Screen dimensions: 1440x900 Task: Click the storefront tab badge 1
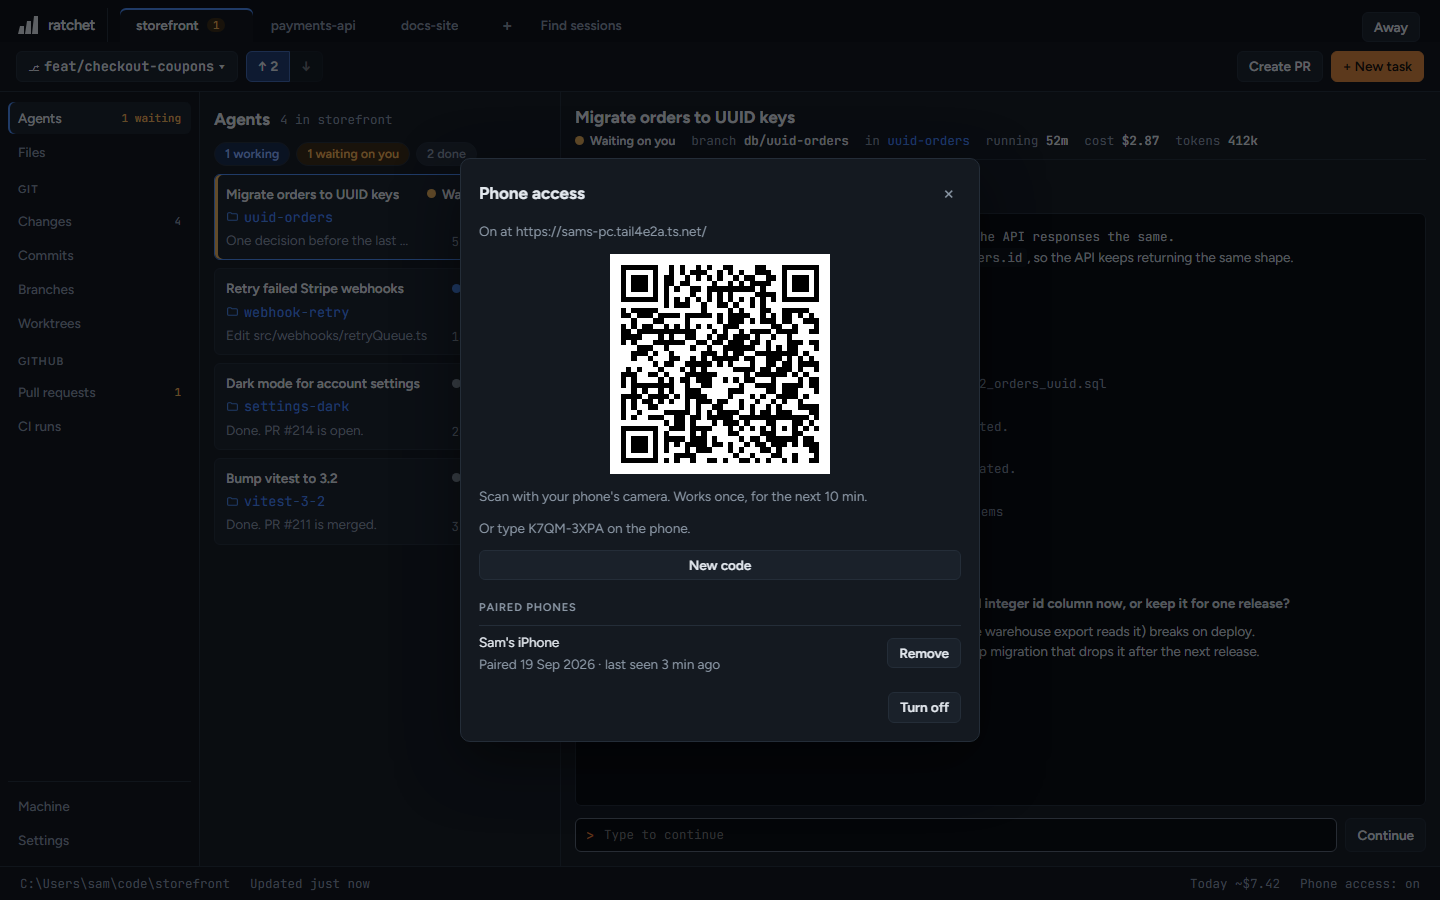216,26
